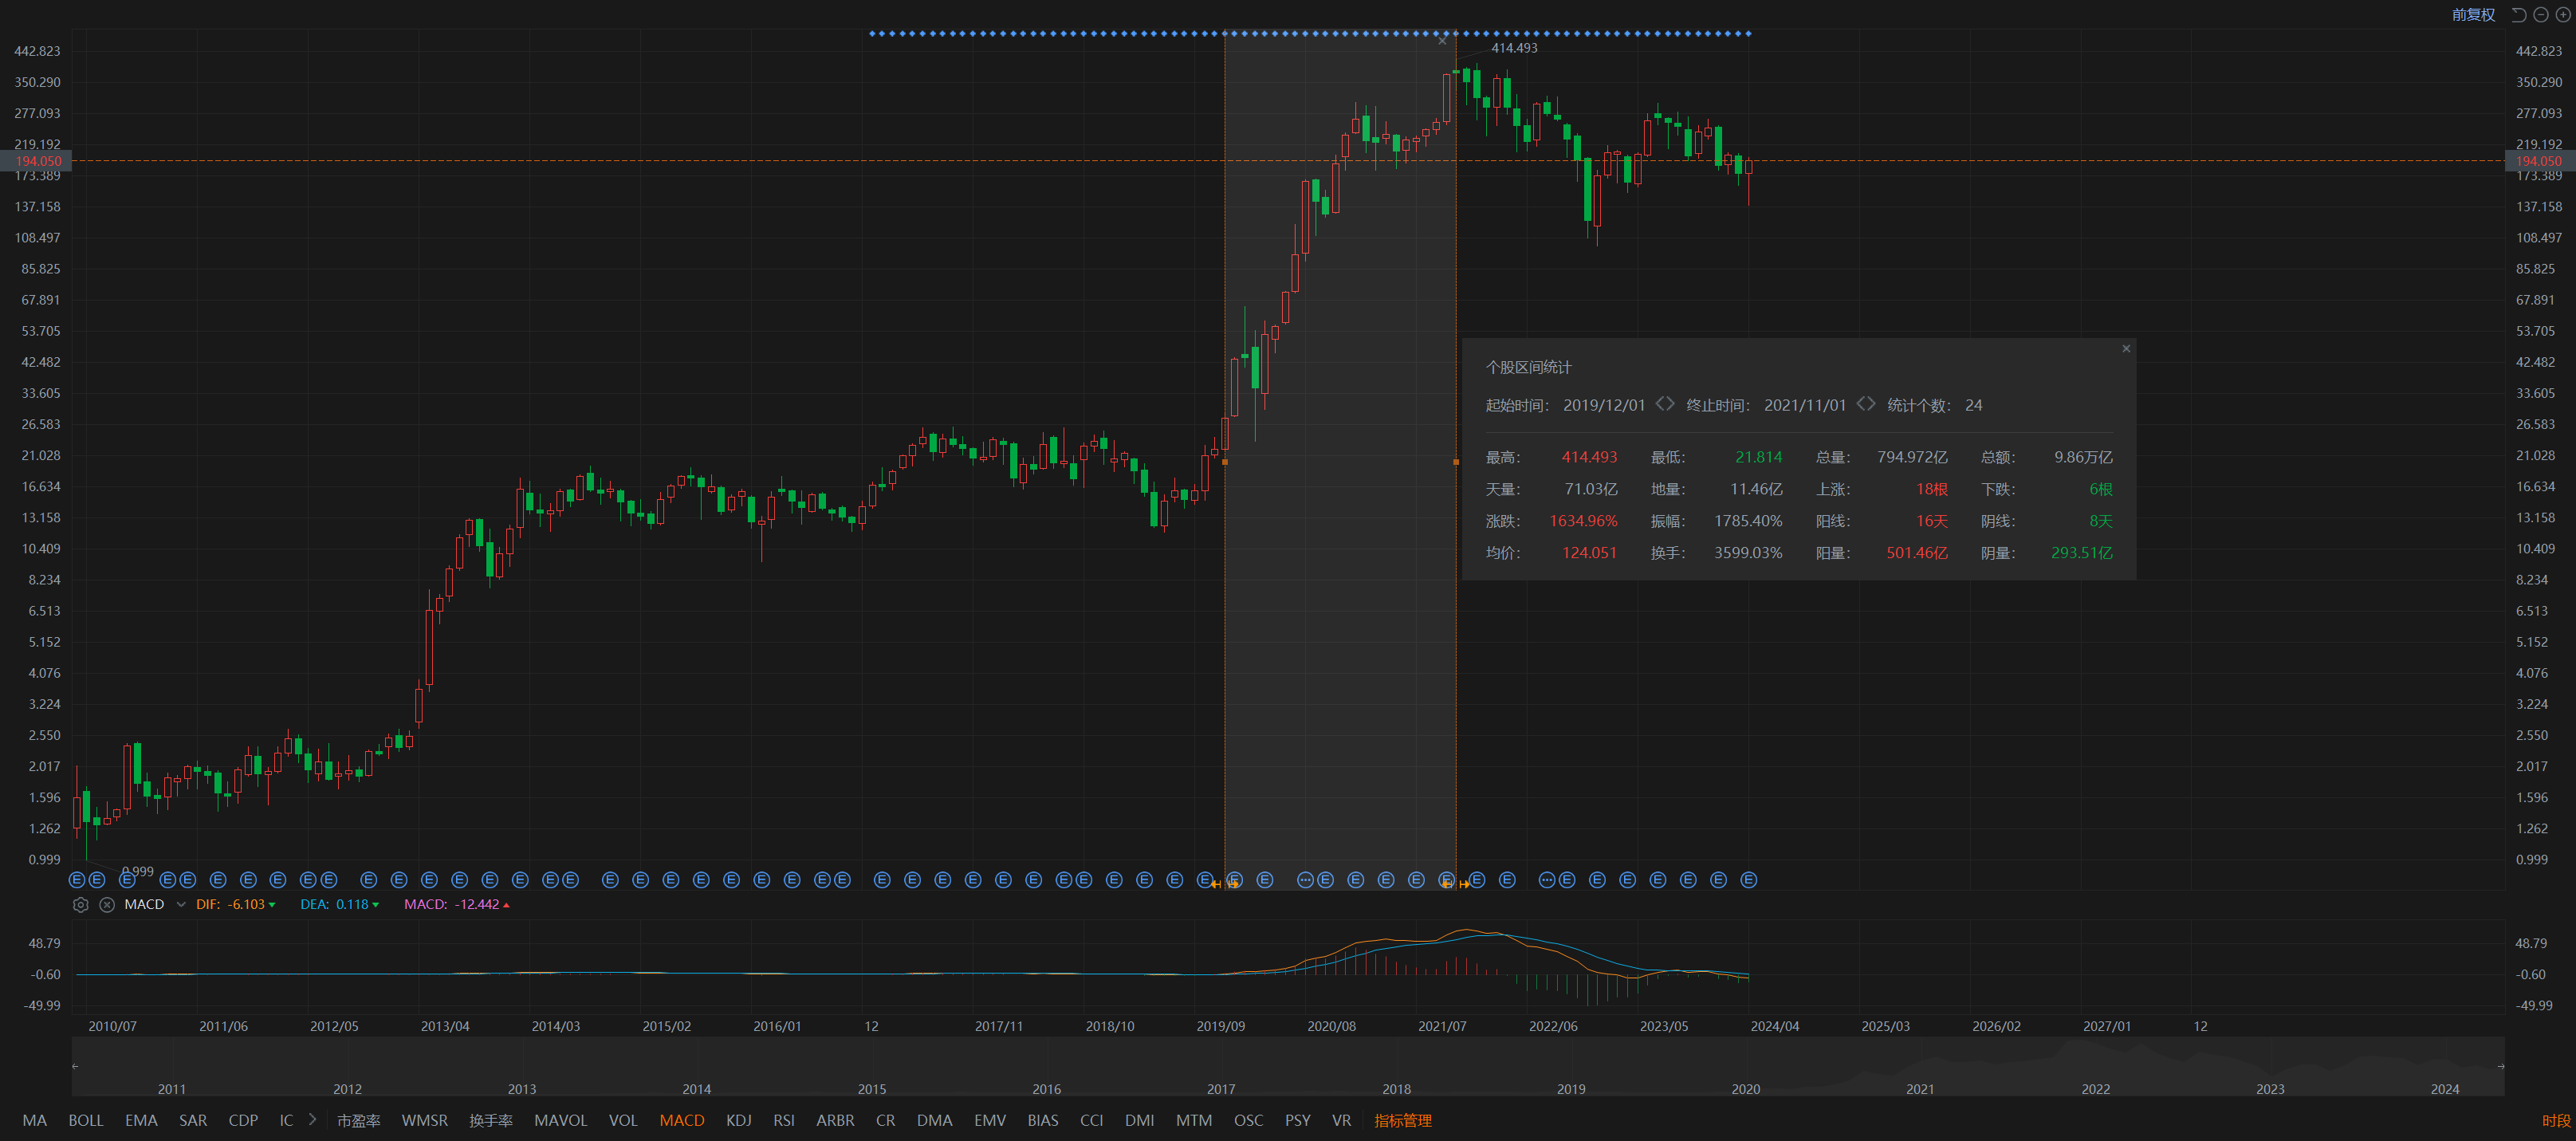2576x1141 pixels.
Task: Select the BOLL indicator tab
Action: point(86,1120)
